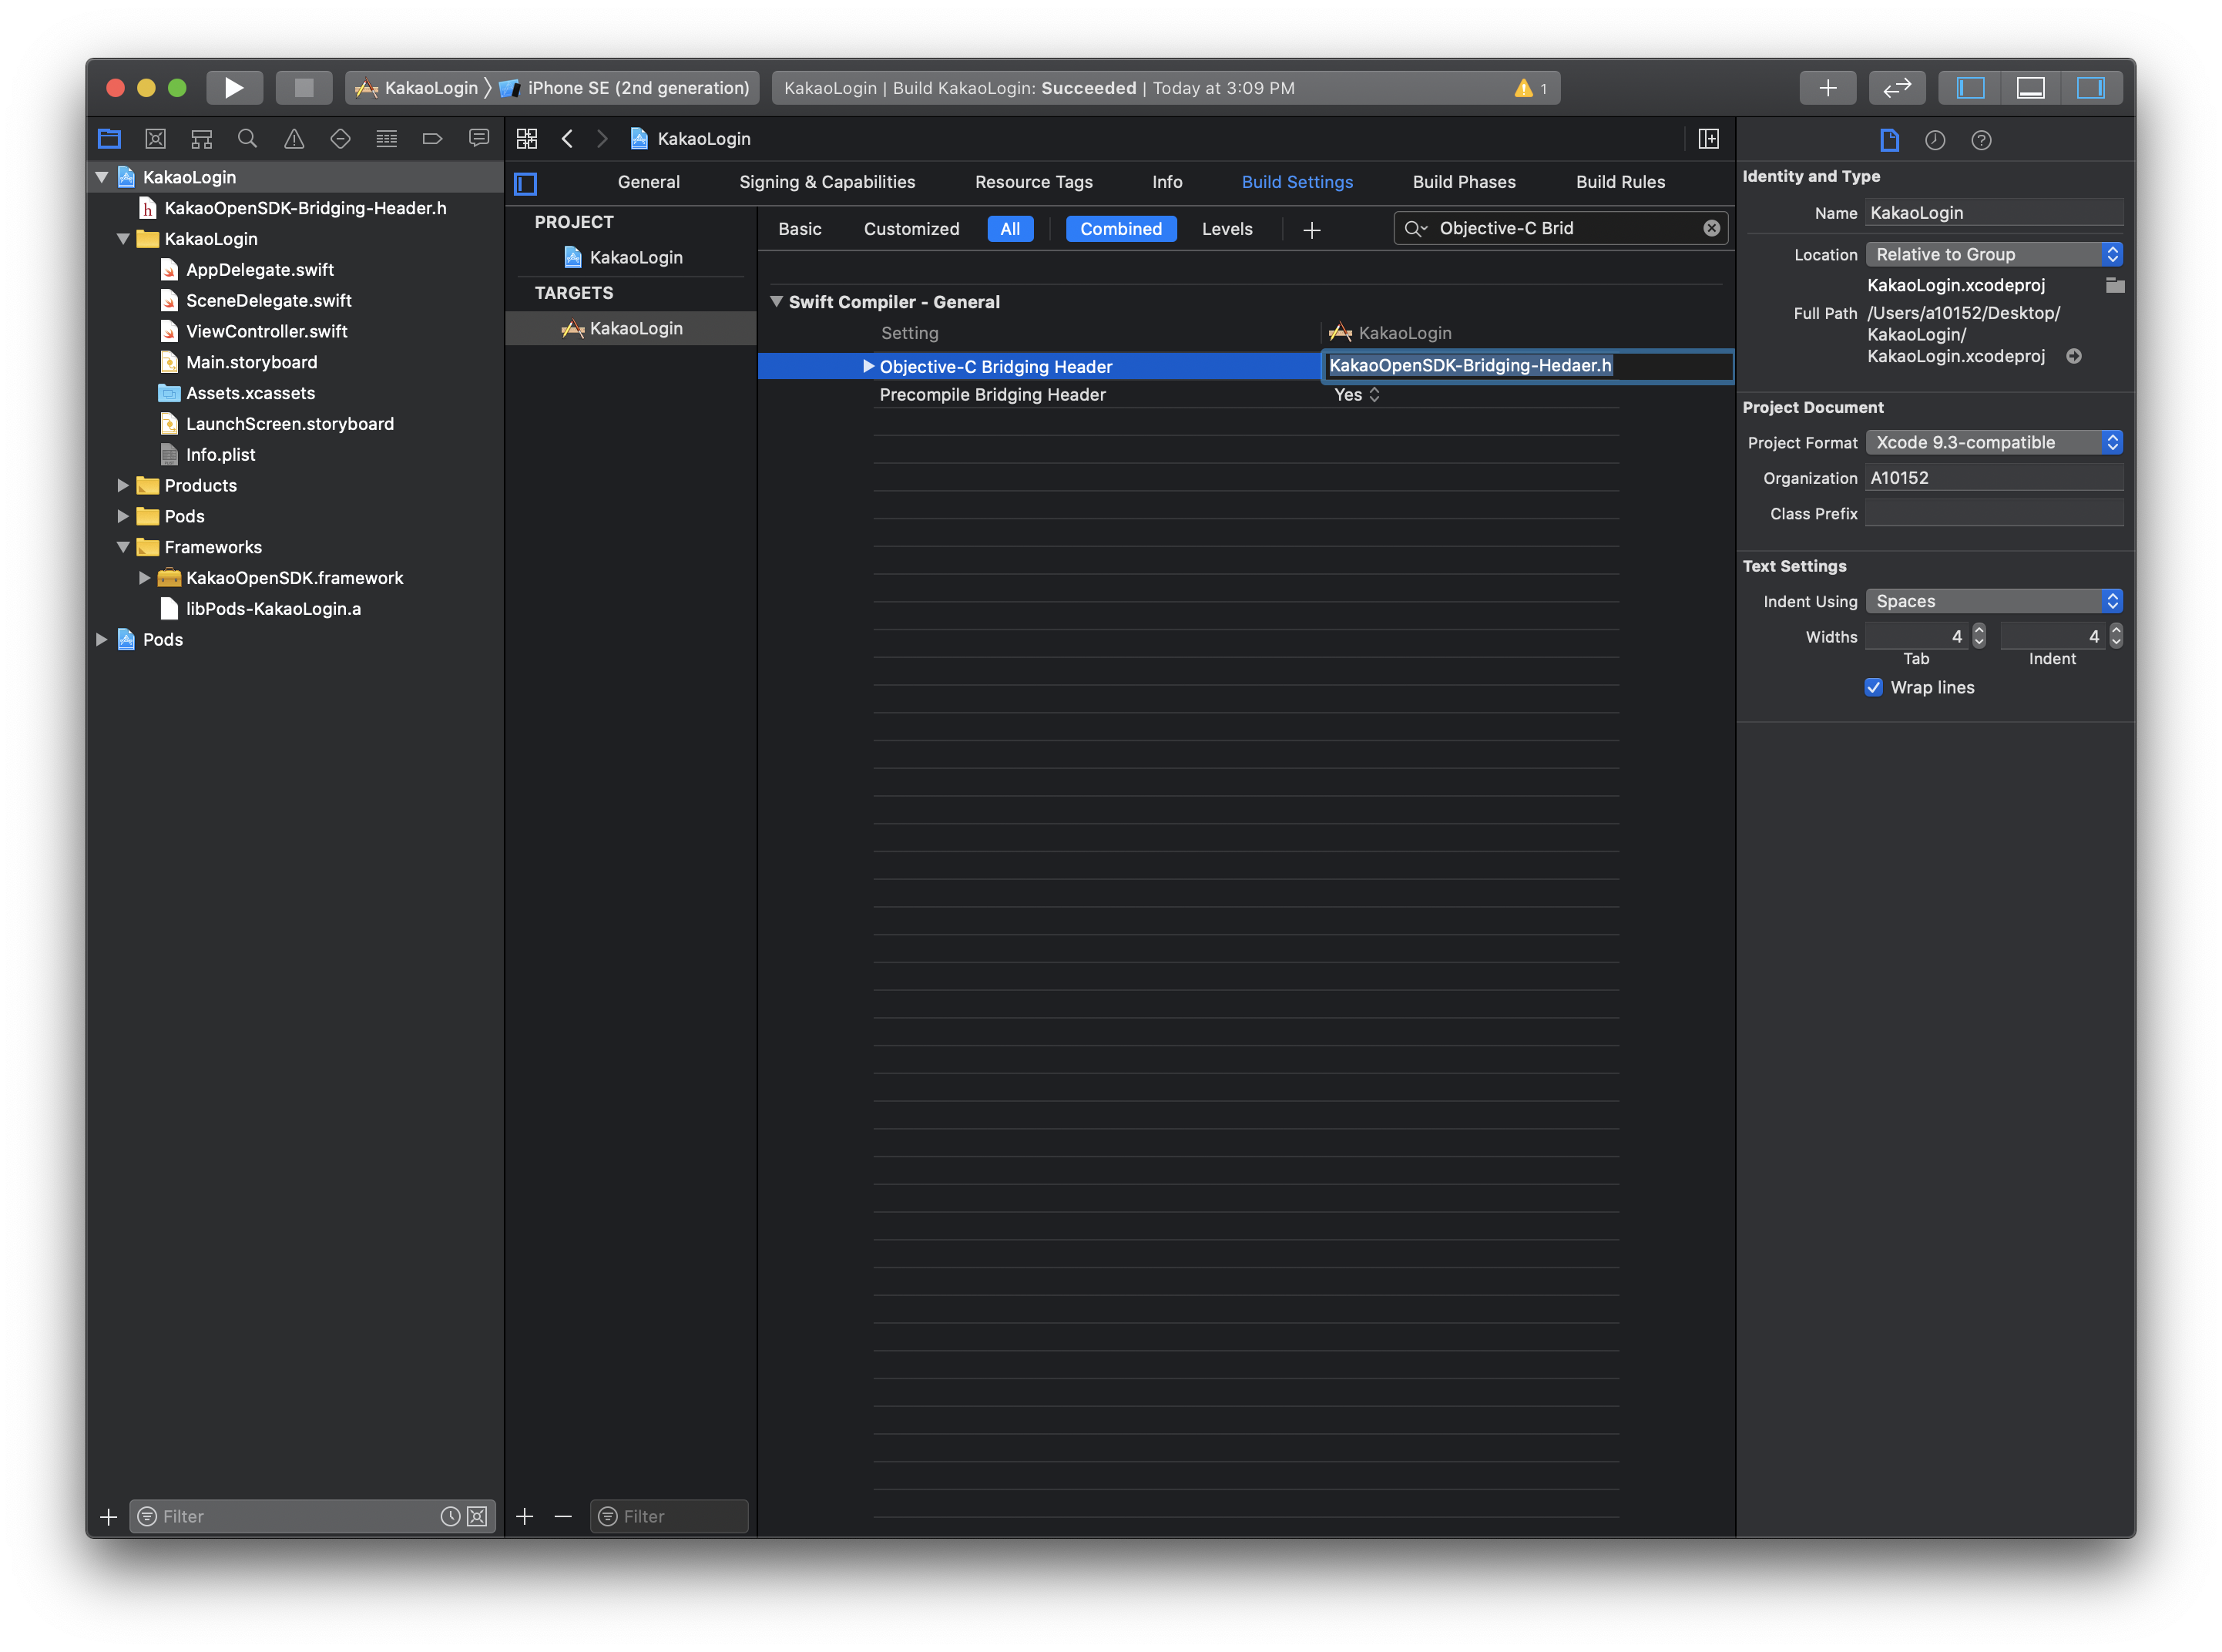The width and height of the screenshot is (2222, 1652).
Task: Switch to Signing & Capabilities tab
Action: pos(826,182)
